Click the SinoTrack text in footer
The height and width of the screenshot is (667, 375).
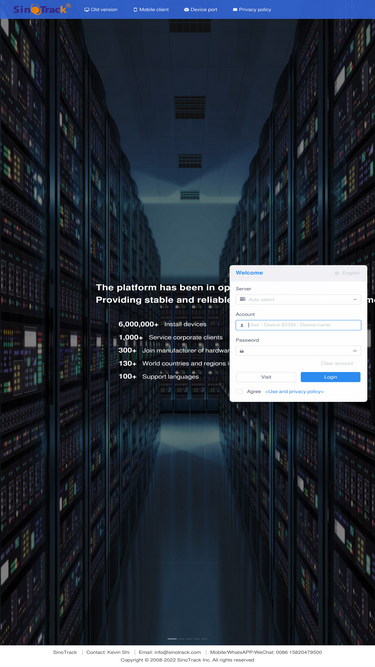tap(65, 652)
